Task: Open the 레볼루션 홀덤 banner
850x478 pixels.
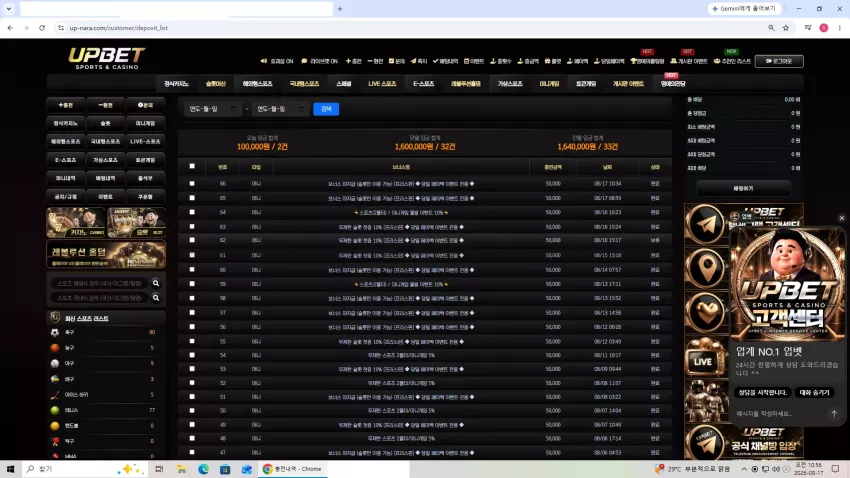Action: click(106, 254)
